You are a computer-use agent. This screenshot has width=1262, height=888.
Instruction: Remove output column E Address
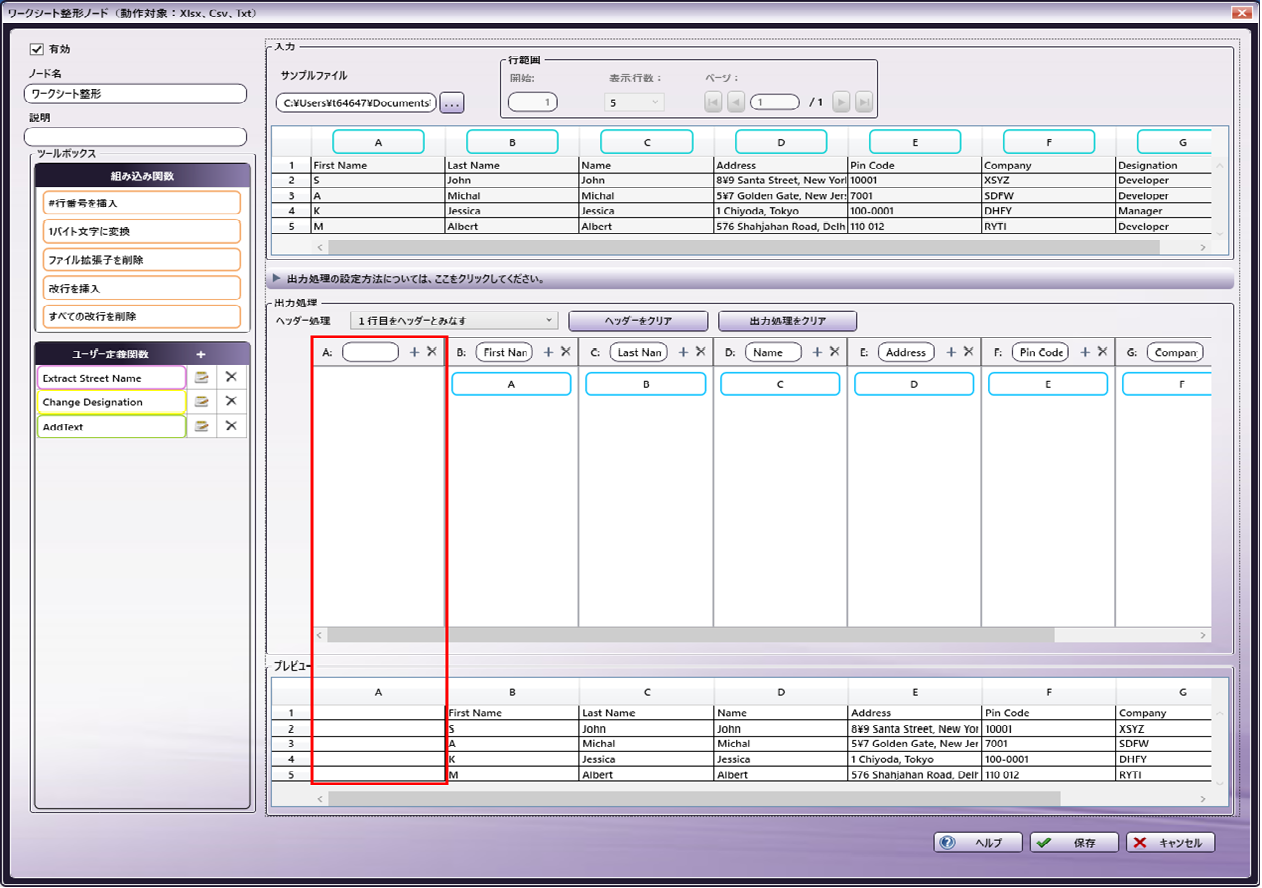pyautogui.click(x=968, y=352)
